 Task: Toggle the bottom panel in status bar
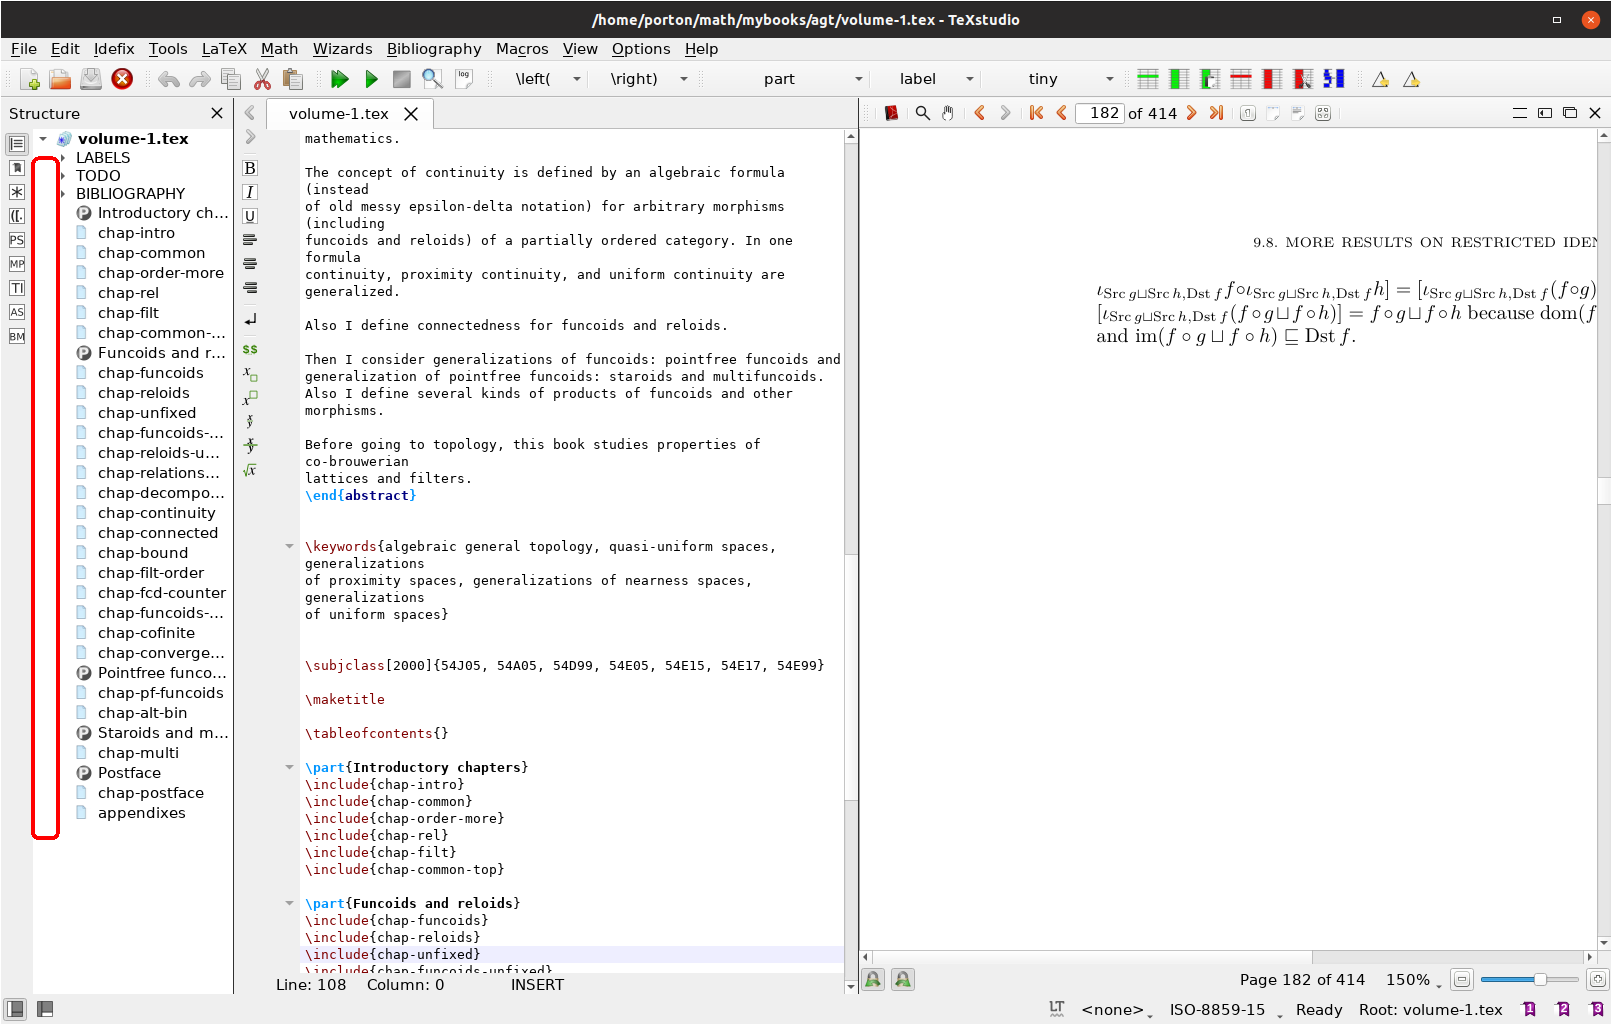pos(45,1009)
